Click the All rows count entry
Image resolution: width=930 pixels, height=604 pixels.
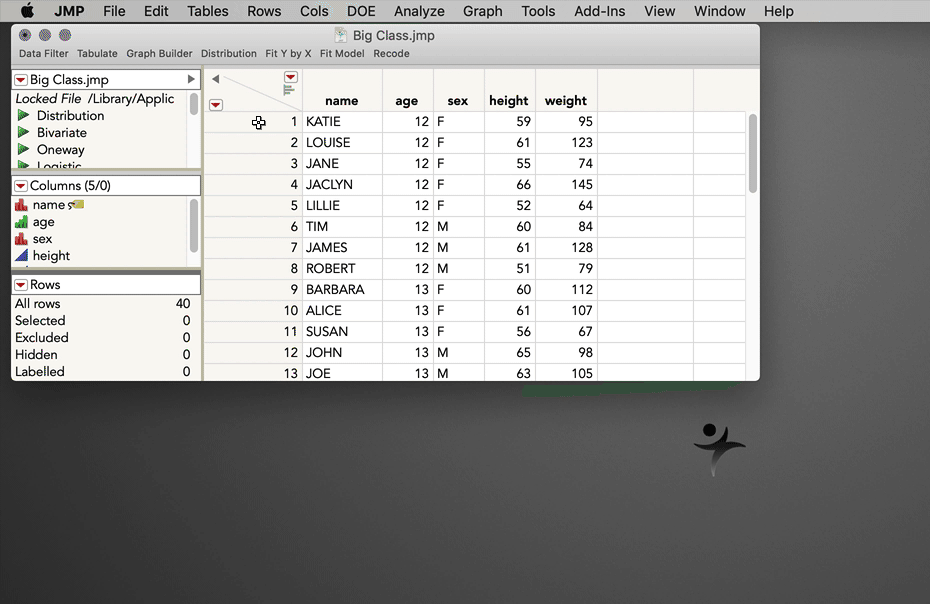[x=103, y=304]
